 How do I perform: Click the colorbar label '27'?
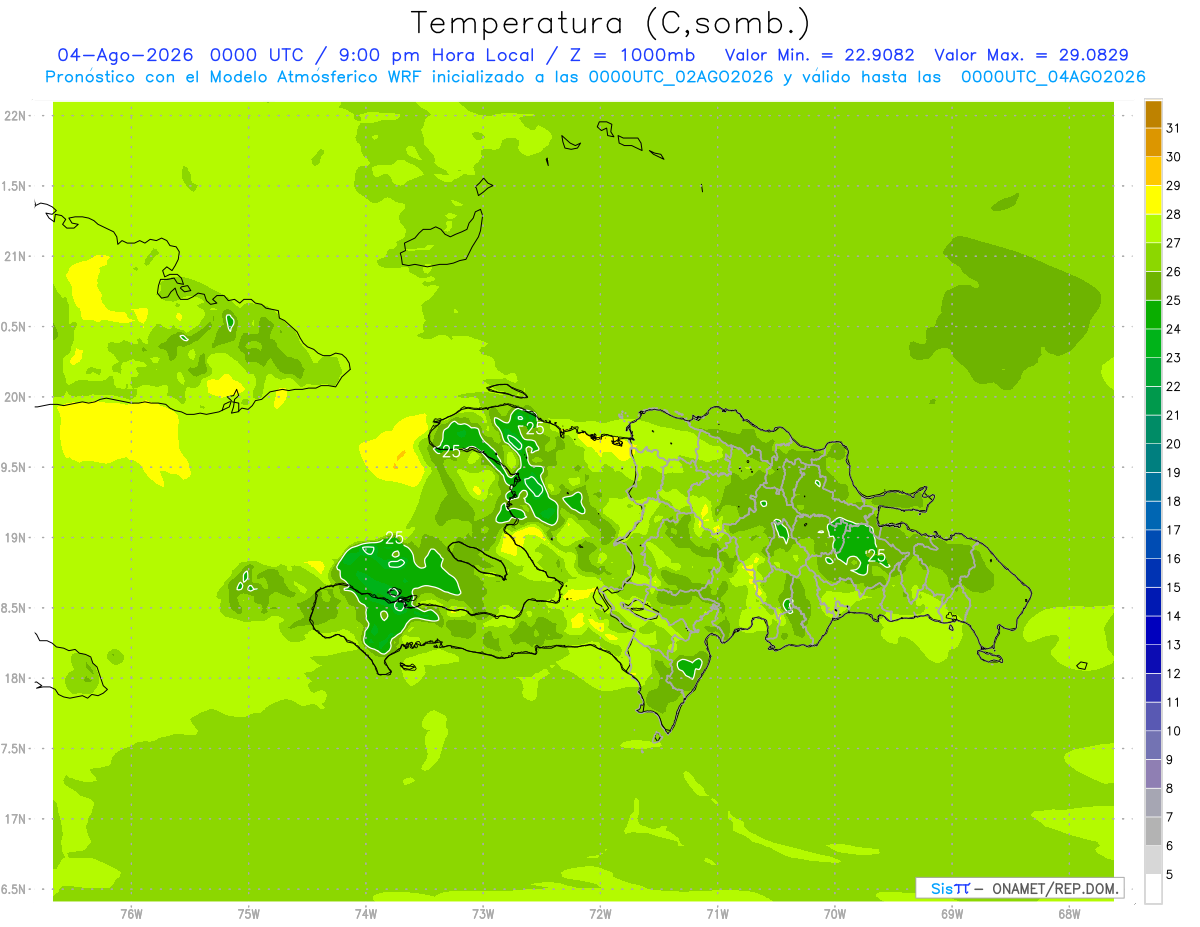pos(1173,243)
